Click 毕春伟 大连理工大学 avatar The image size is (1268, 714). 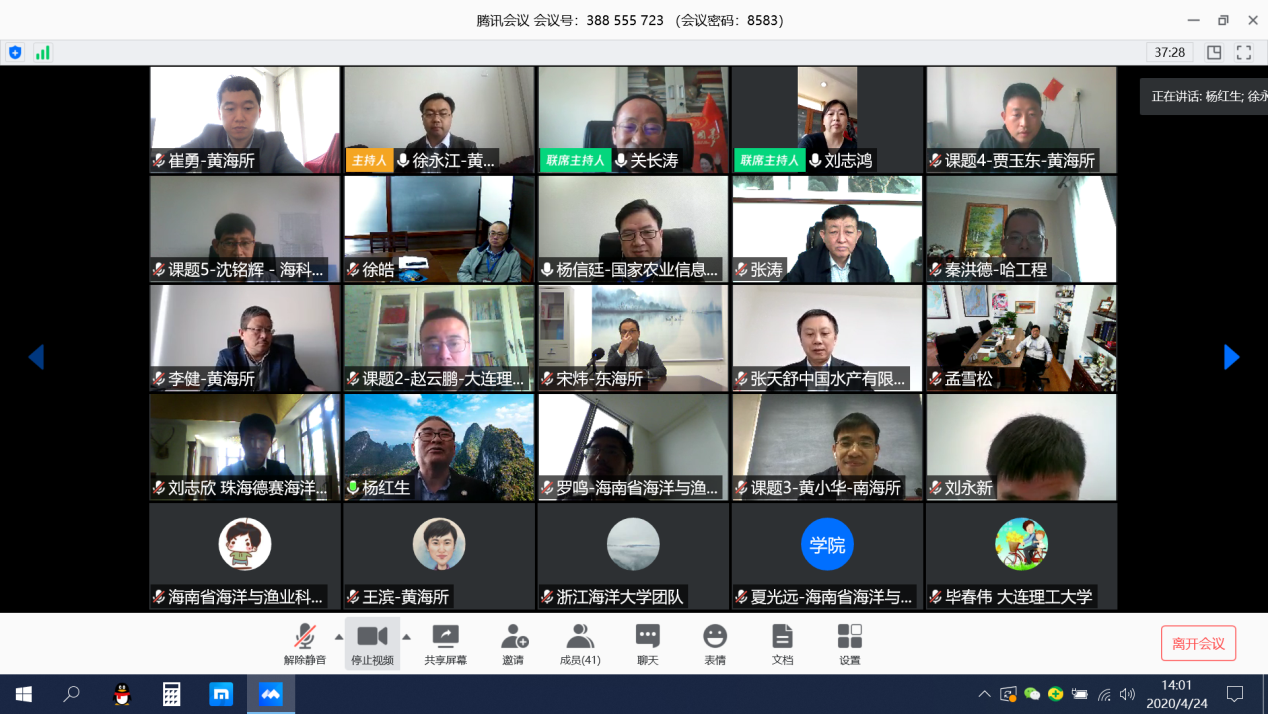coord(1021,544)
